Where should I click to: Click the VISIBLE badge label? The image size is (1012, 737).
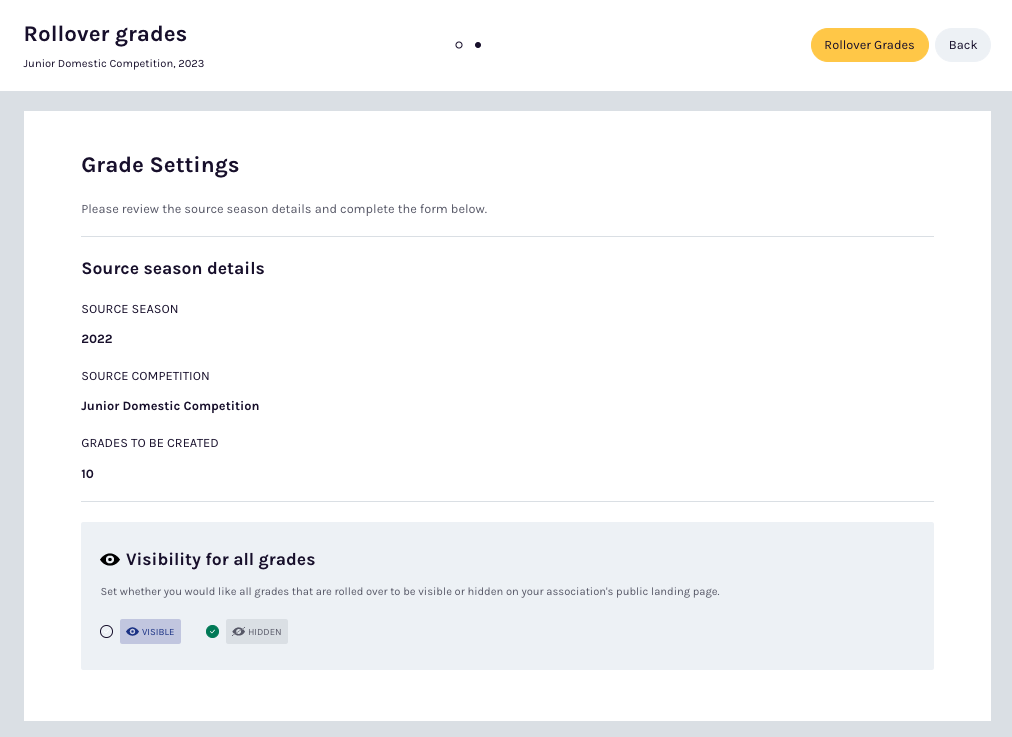[x=158, y=632]
